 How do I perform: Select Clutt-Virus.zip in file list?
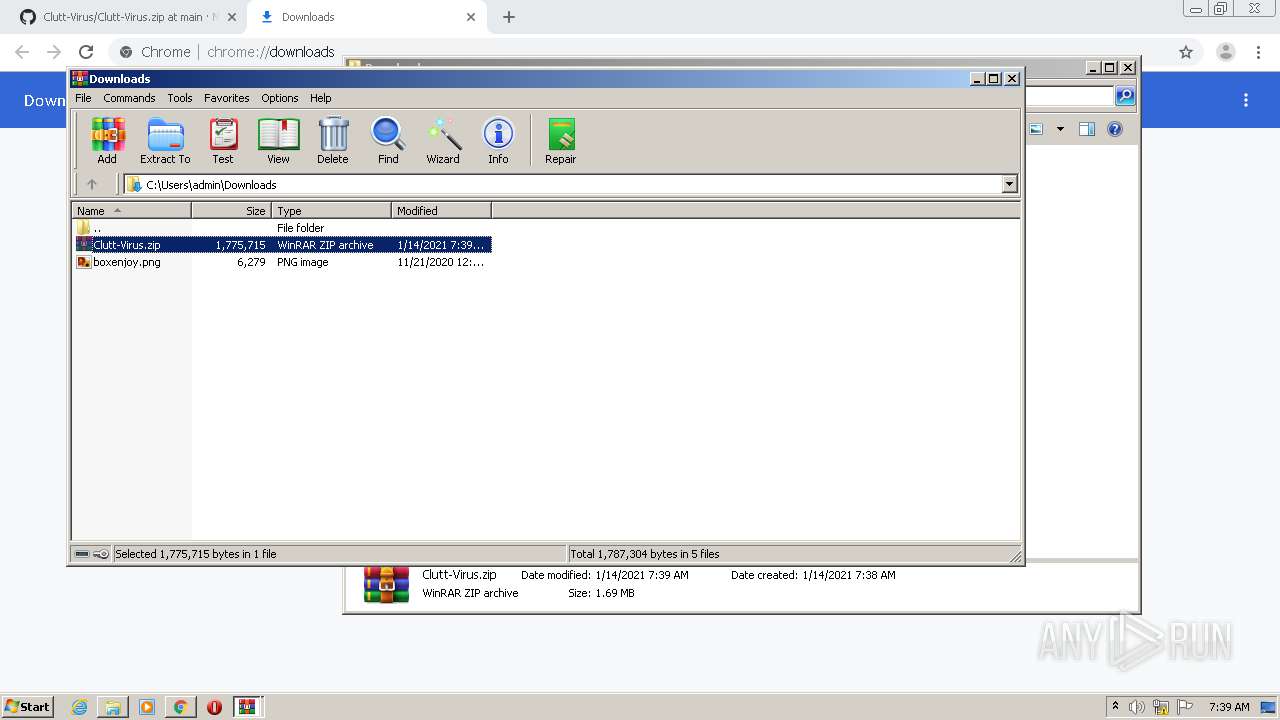click(x=282, y=245)
